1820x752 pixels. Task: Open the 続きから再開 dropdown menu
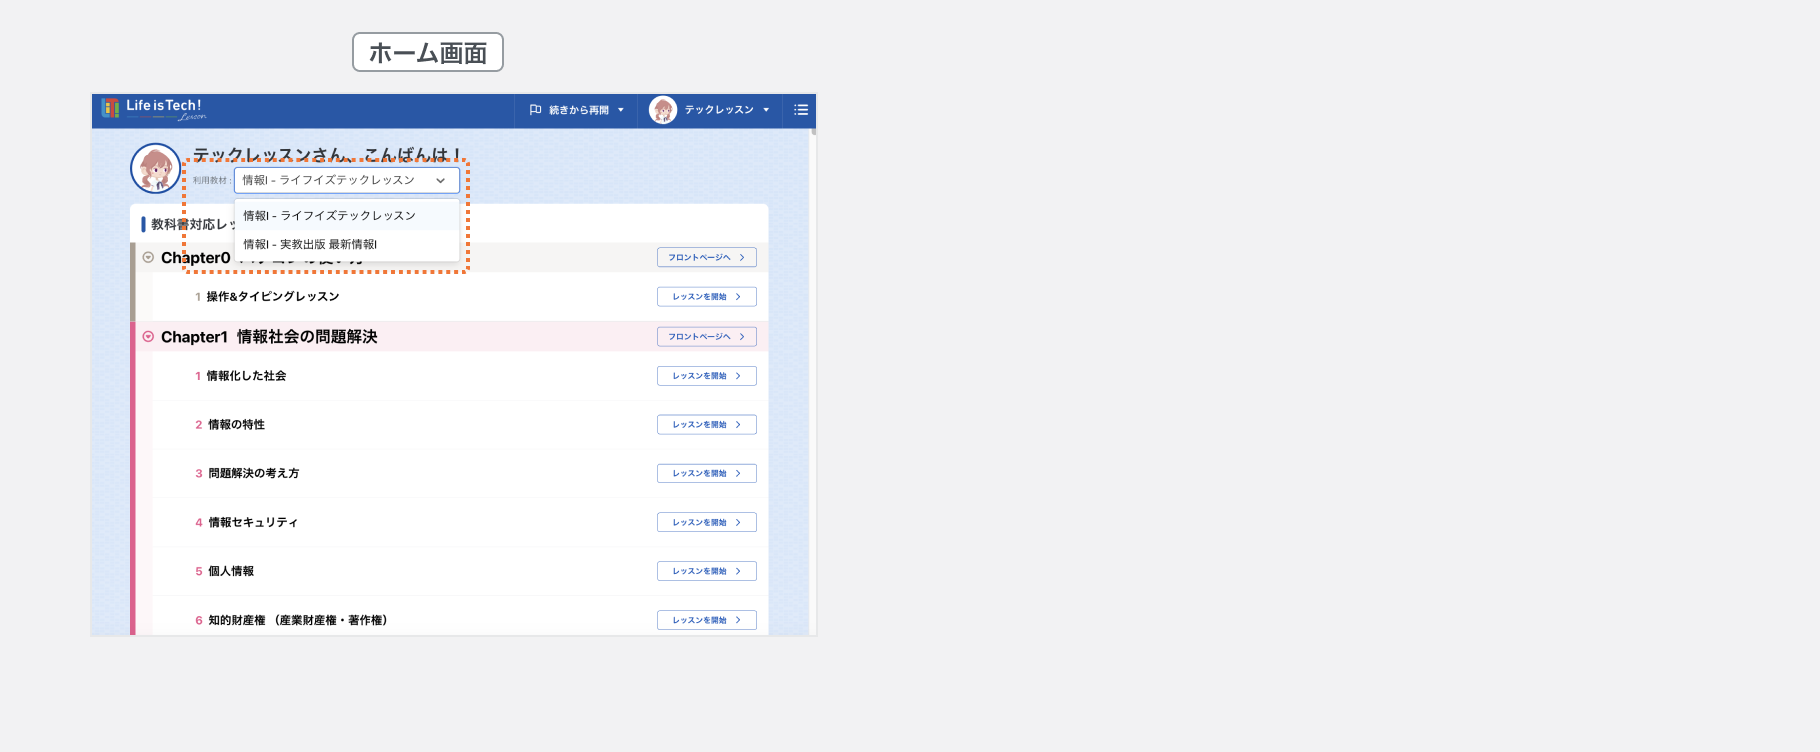[x=577, y=110]
